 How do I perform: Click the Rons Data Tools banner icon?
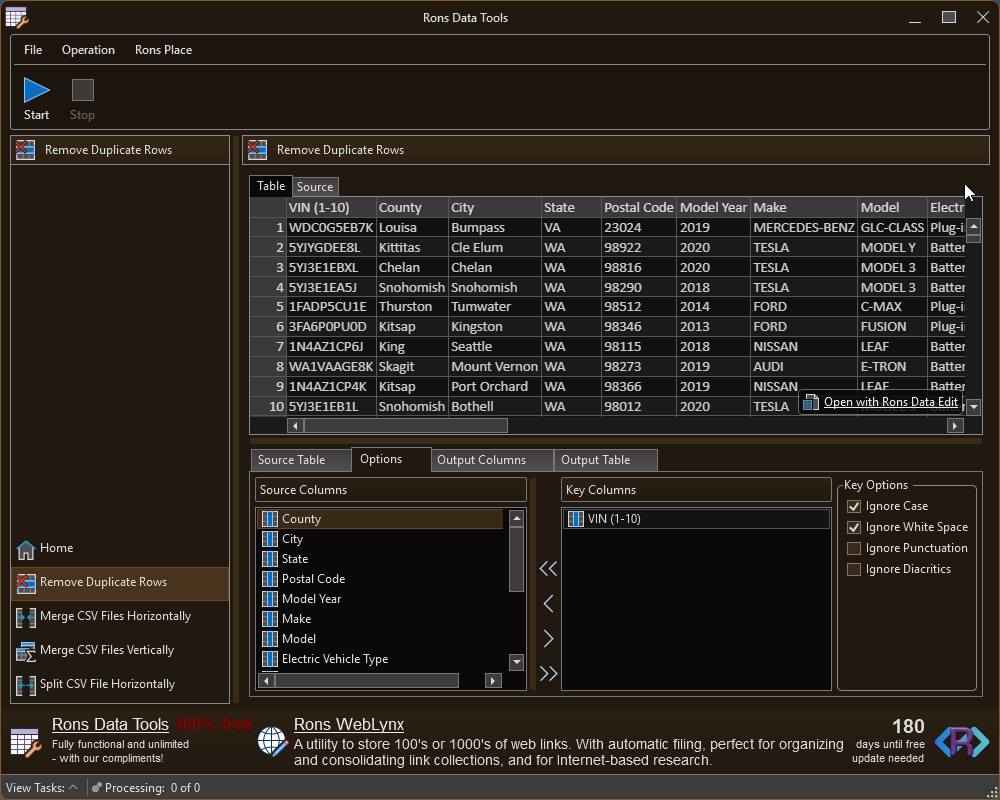pyautogui.click(x=26, y=743)
